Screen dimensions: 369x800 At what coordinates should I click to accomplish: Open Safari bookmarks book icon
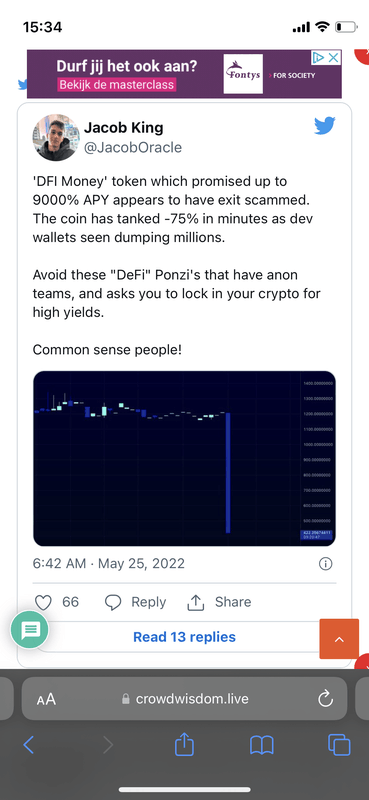(262, 745)
